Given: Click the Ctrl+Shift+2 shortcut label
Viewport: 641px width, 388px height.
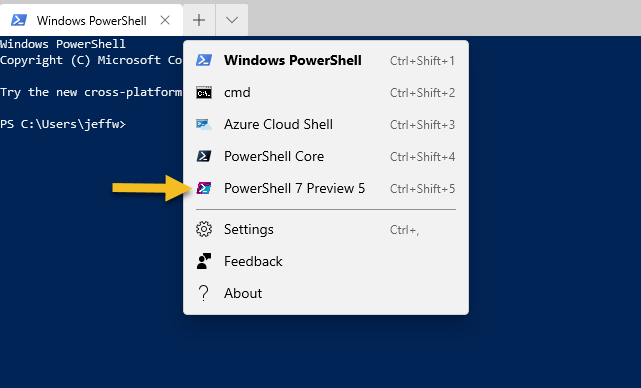Looking at the screenshot, I should pyautogui.click(x=422, y=93).
